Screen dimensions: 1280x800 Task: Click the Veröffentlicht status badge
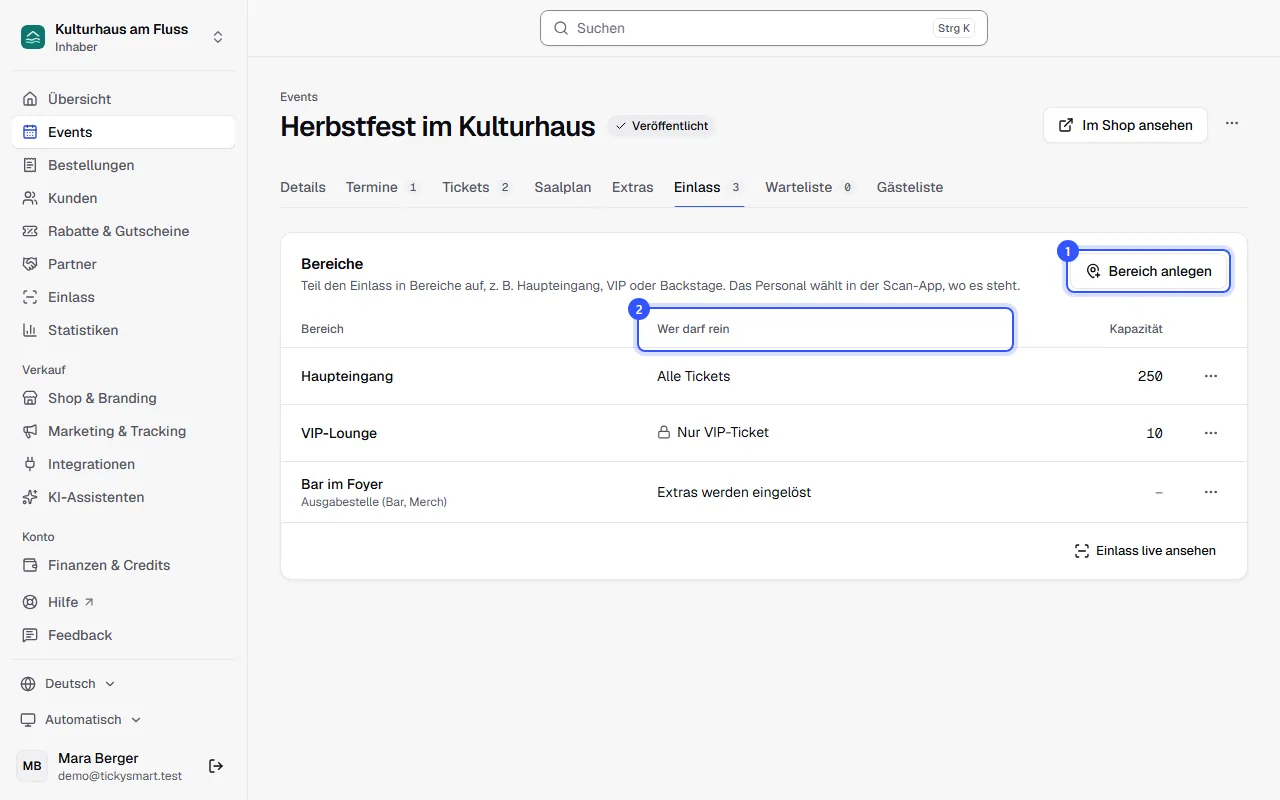pos(662,126)
